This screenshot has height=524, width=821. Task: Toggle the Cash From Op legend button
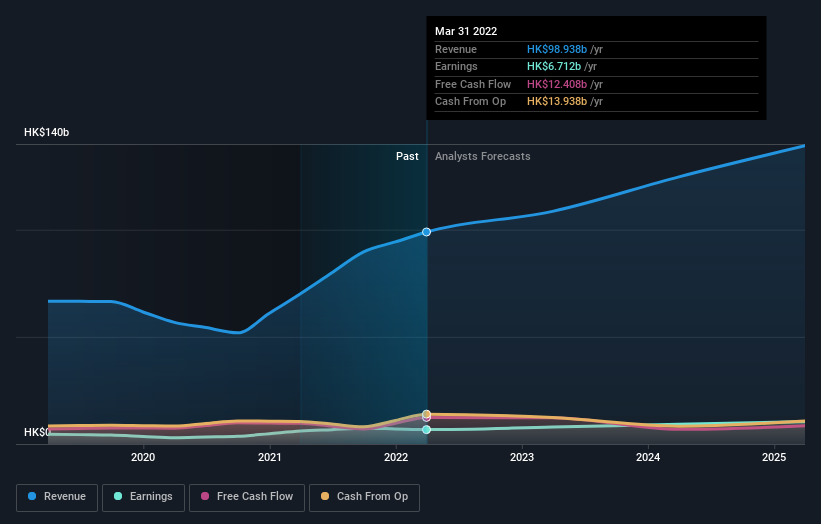364,497
